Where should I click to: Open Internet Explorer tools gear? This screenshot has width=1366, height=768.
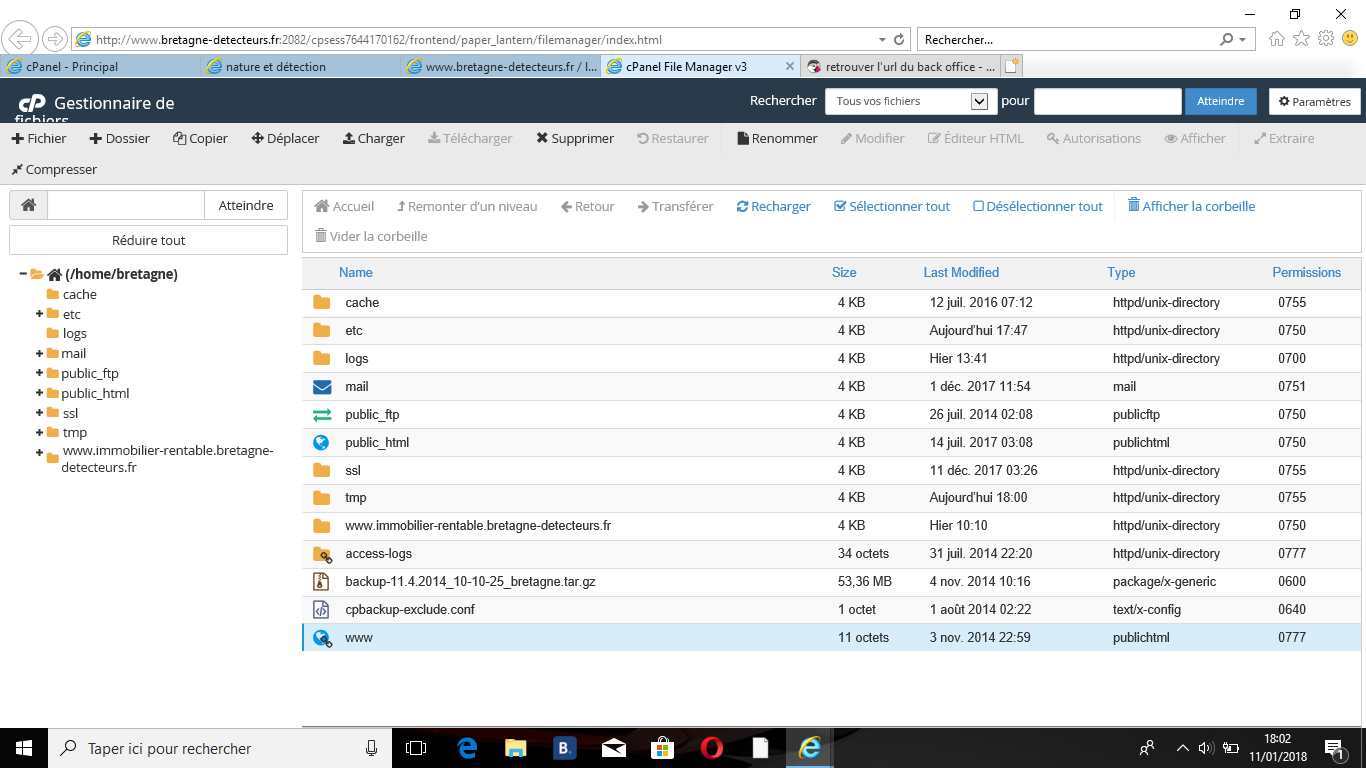click(x=1326, y=39)
